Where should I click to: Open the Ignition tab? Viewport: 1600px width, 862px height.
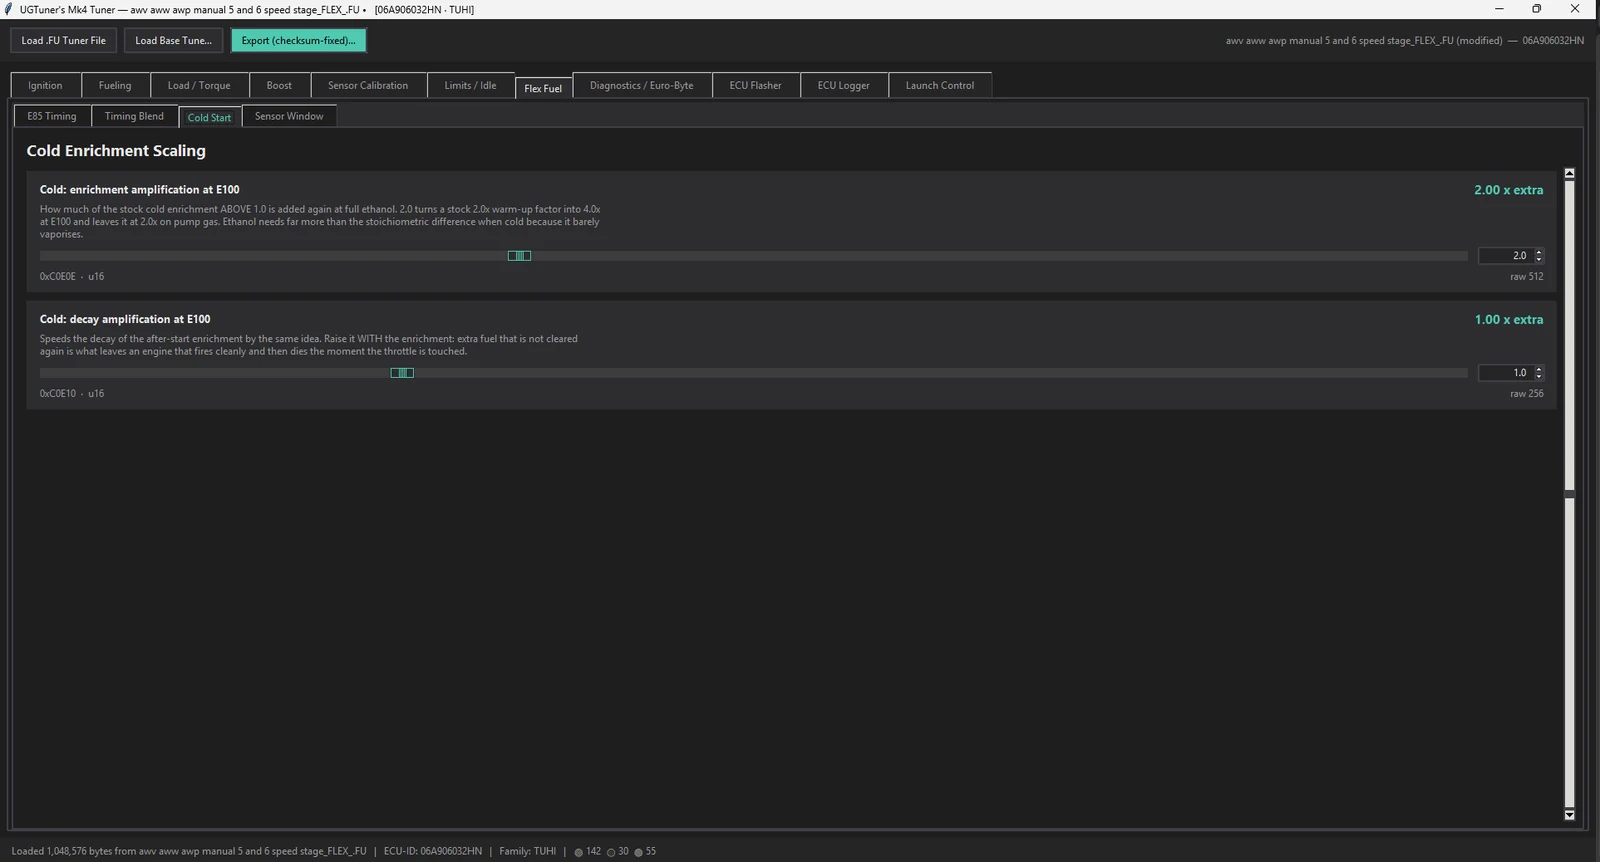[45, 85]
